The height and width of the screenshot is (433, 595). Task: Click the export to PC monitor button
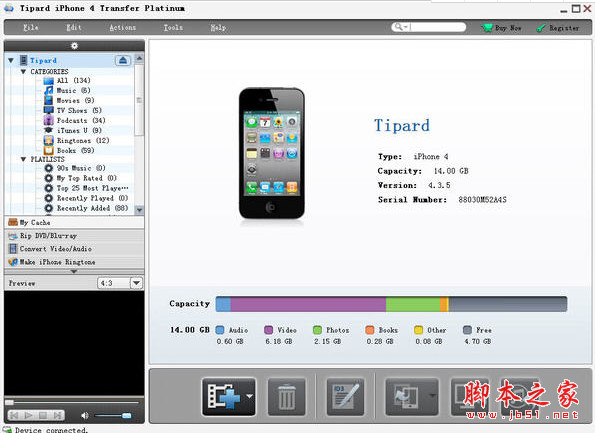[x=469, y=397]
